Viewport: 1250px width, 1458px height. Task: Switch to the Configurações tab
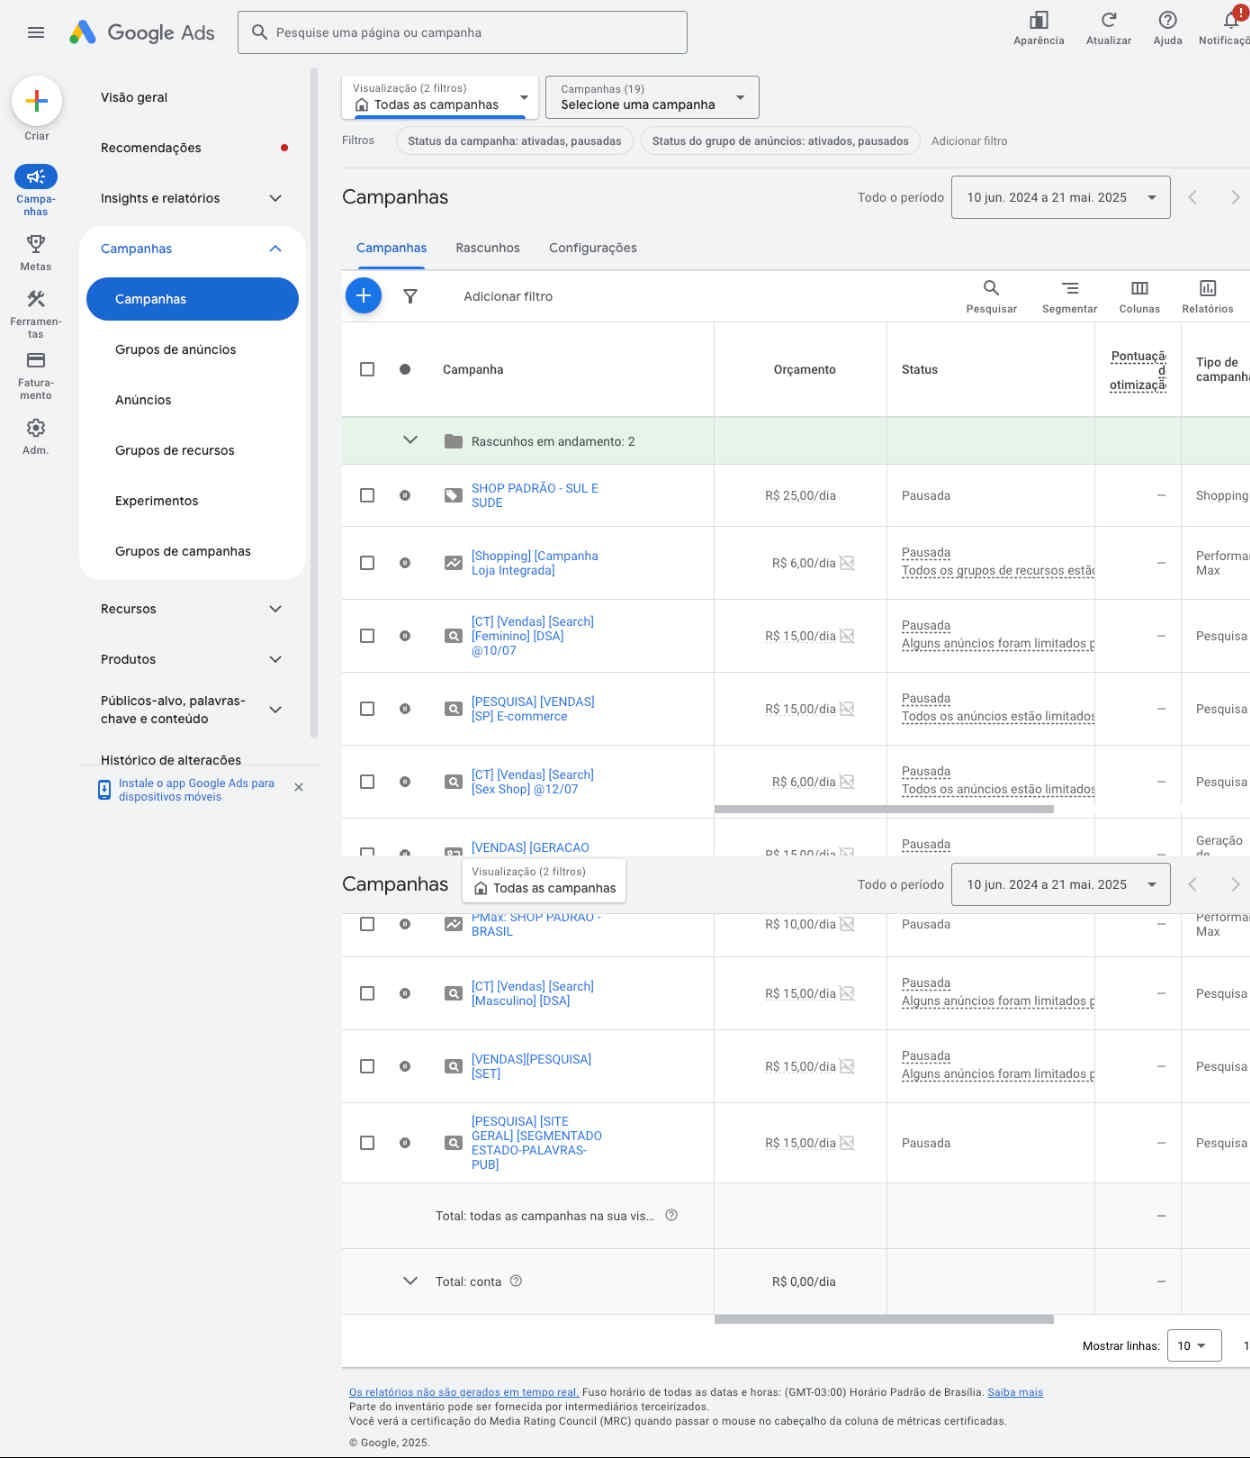[x=593, y=248]
